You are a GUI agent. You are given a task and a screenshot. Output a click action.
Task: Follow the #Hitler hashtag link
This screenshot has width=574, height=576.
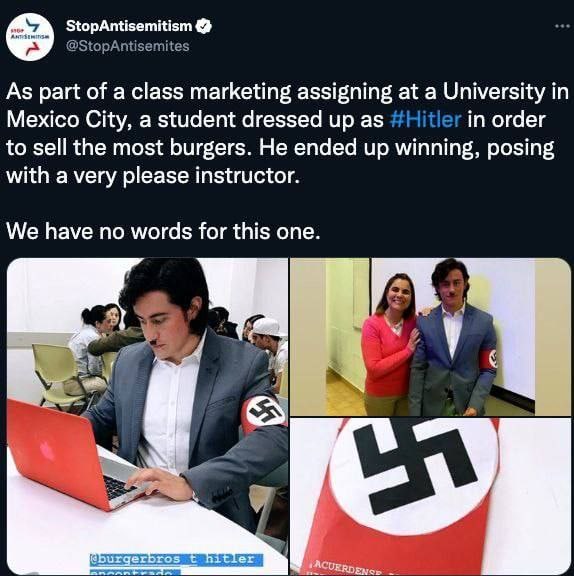point(425,120)
